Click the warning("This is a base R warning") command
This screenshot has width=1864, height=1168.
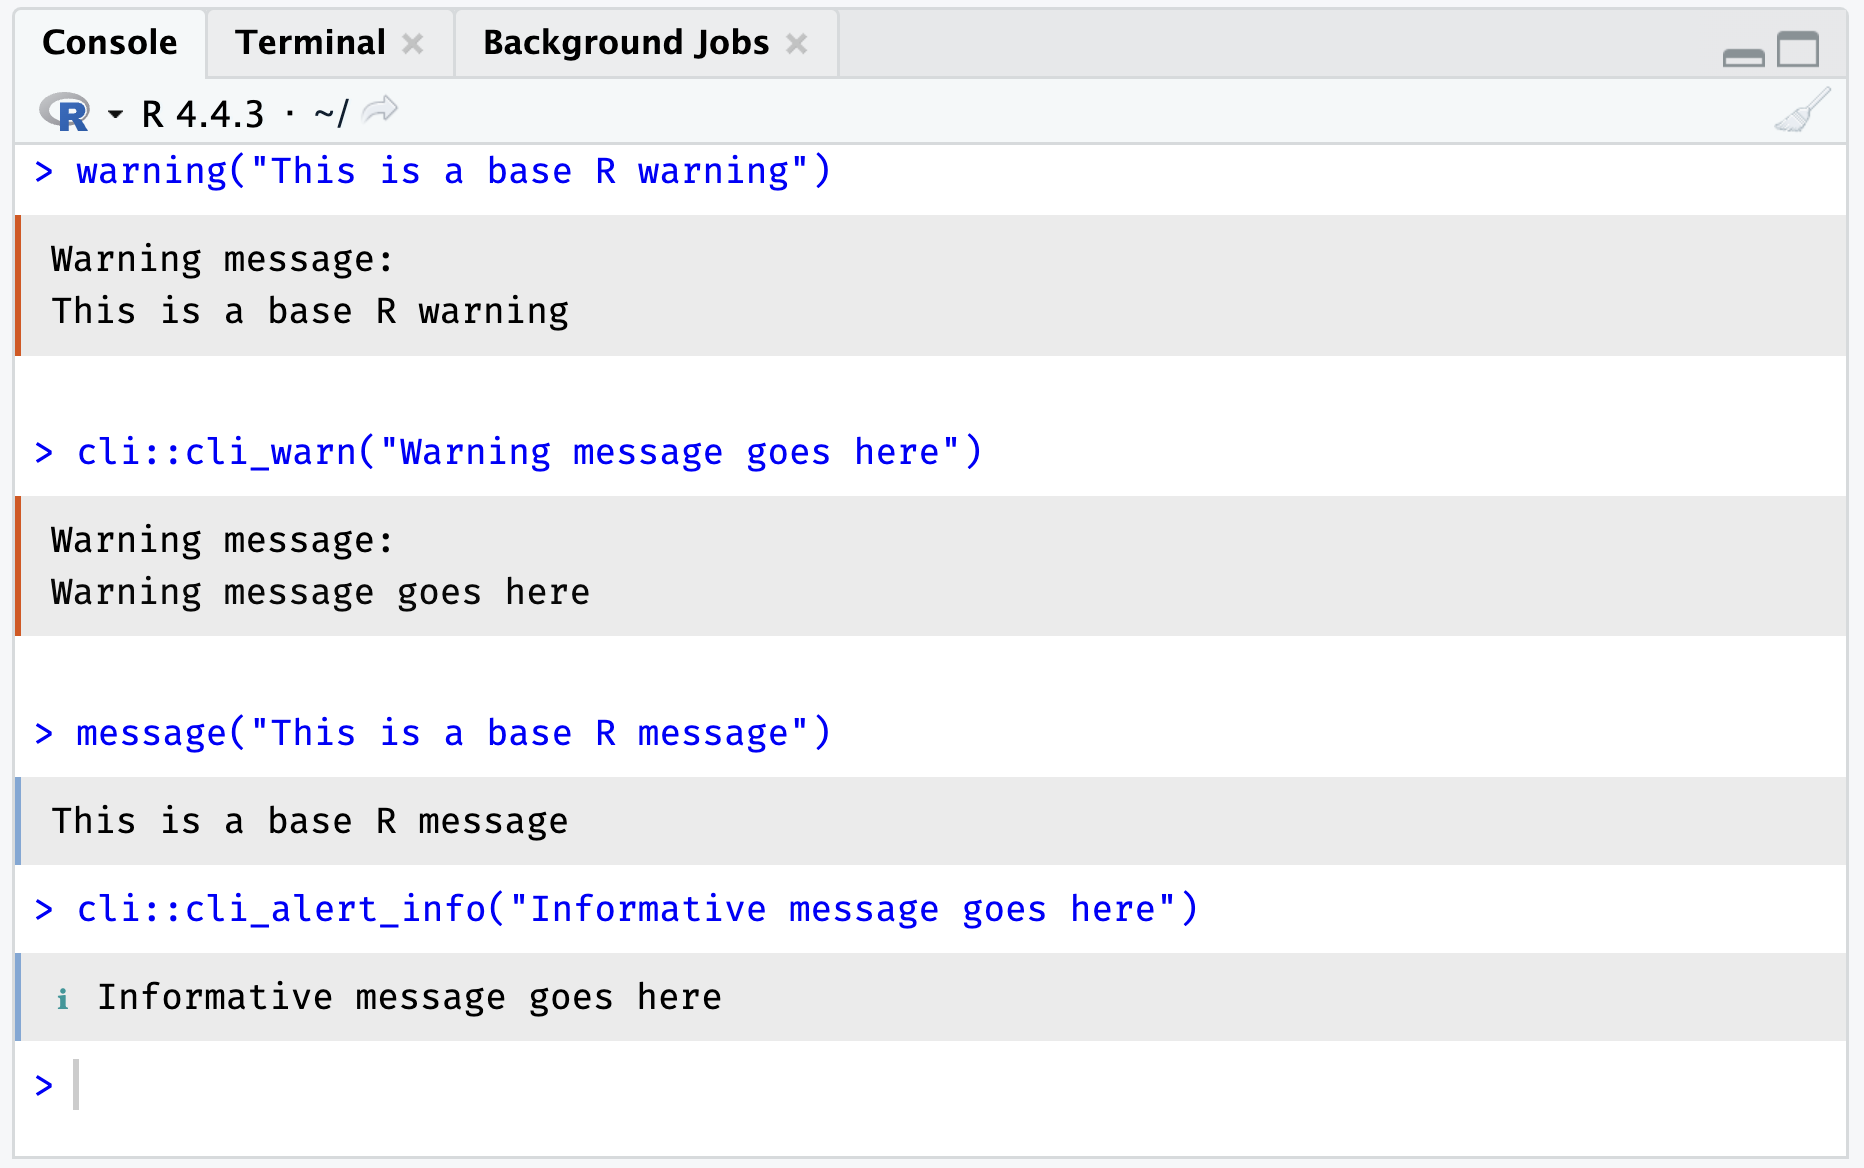pyautogui.click(x=453, y=172)
